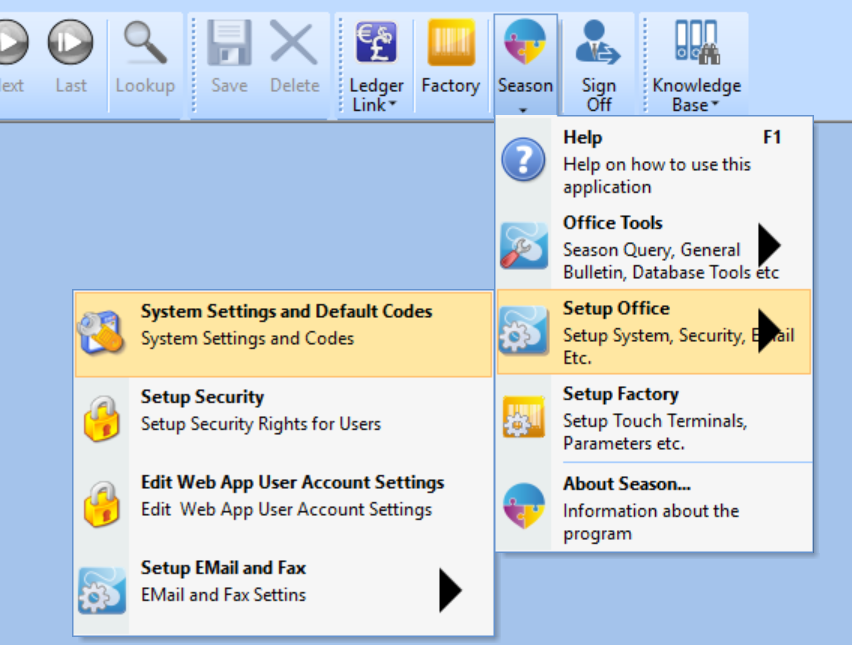Viewport: 852px width, 645px height.
Task: Click the Last toolbar label
Action: coord(71,85)
